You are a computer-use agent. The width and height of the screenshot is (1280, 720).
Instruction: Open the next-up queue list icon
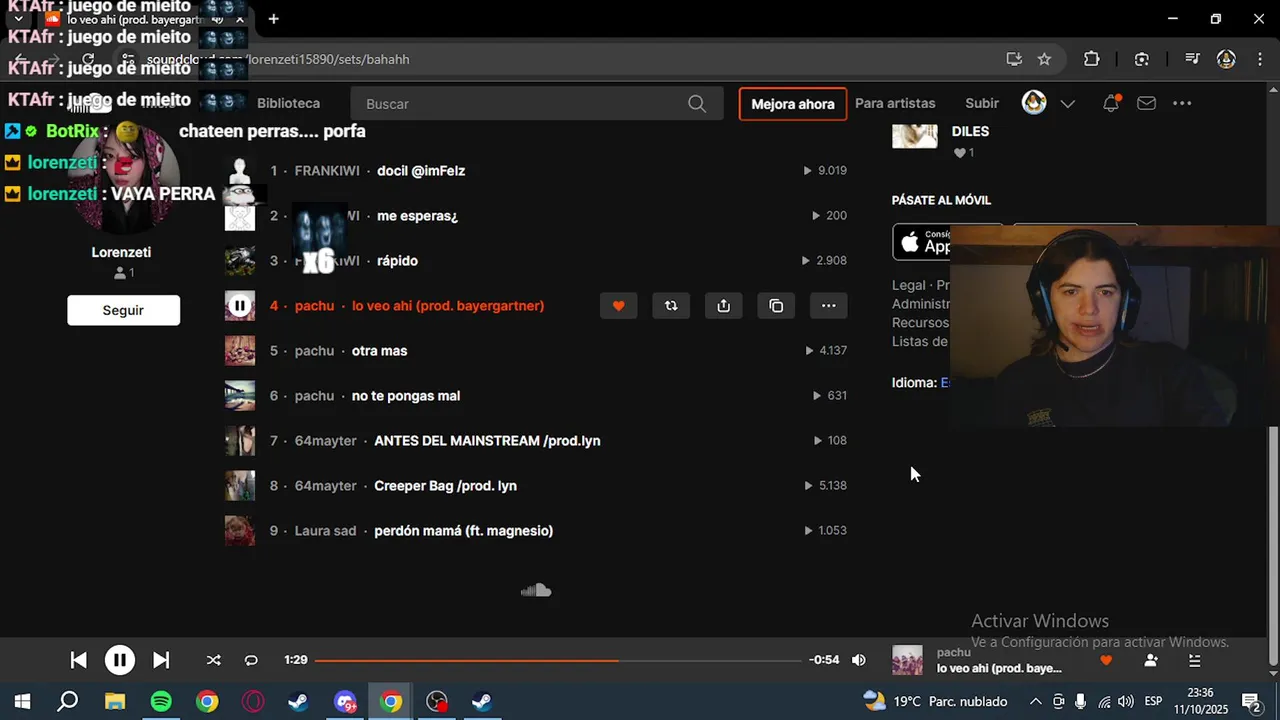pos(1194,660)
